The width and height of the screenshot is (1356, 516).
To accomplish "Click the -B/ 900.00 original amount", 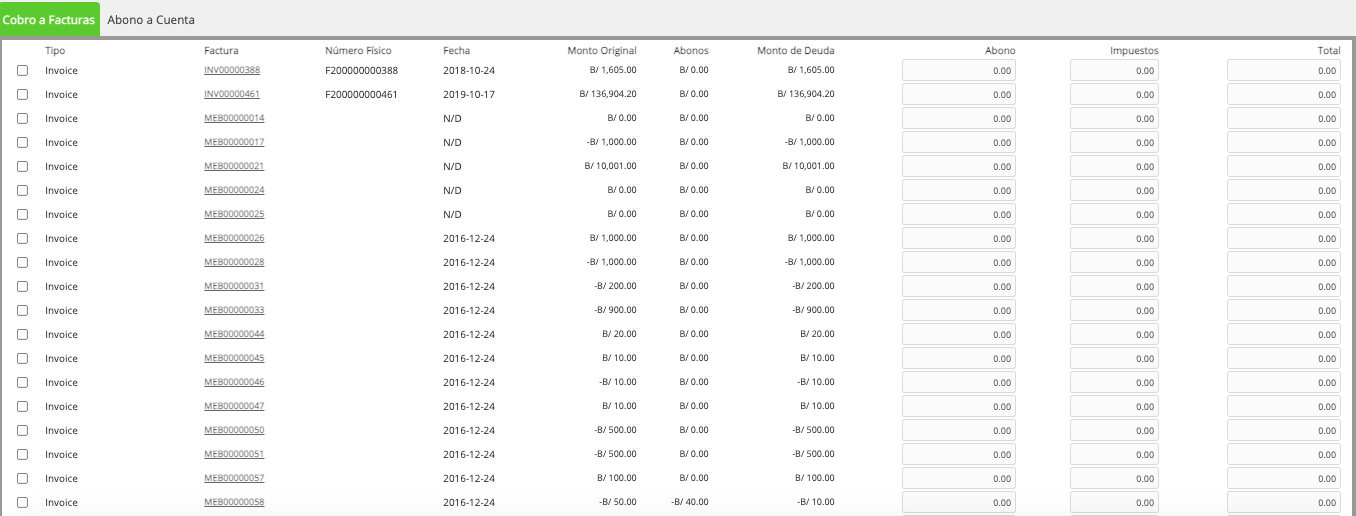I will tap(614, 310).
